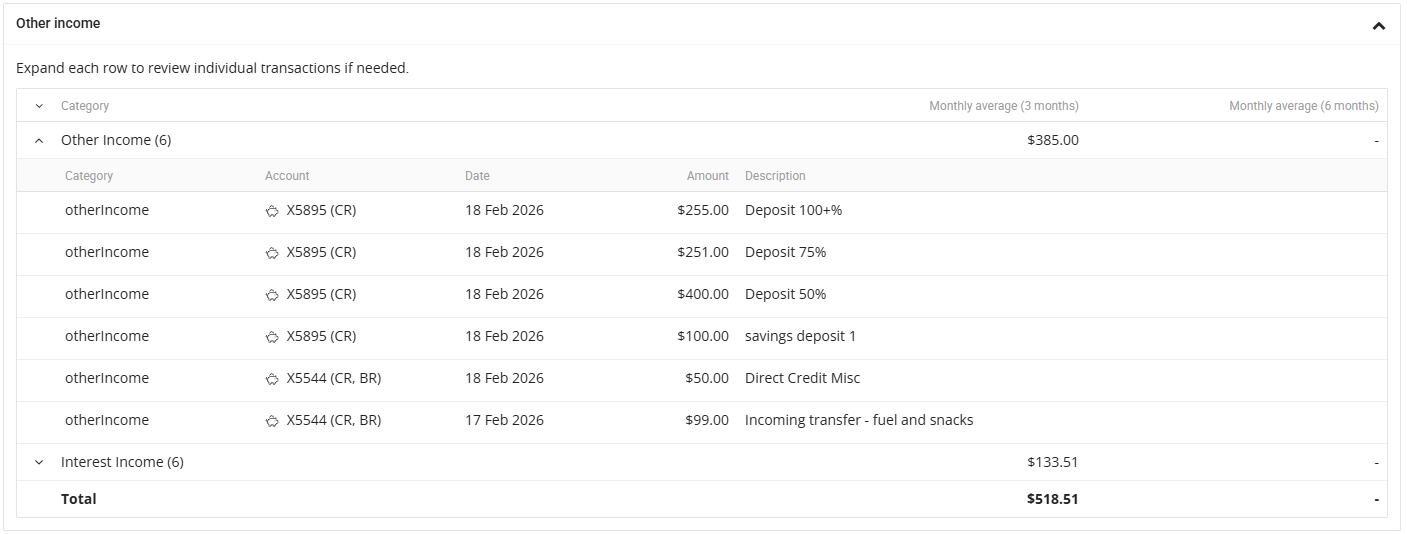1407x534 pixels.
Task: Click the Account column header
Action: [287, 176]
